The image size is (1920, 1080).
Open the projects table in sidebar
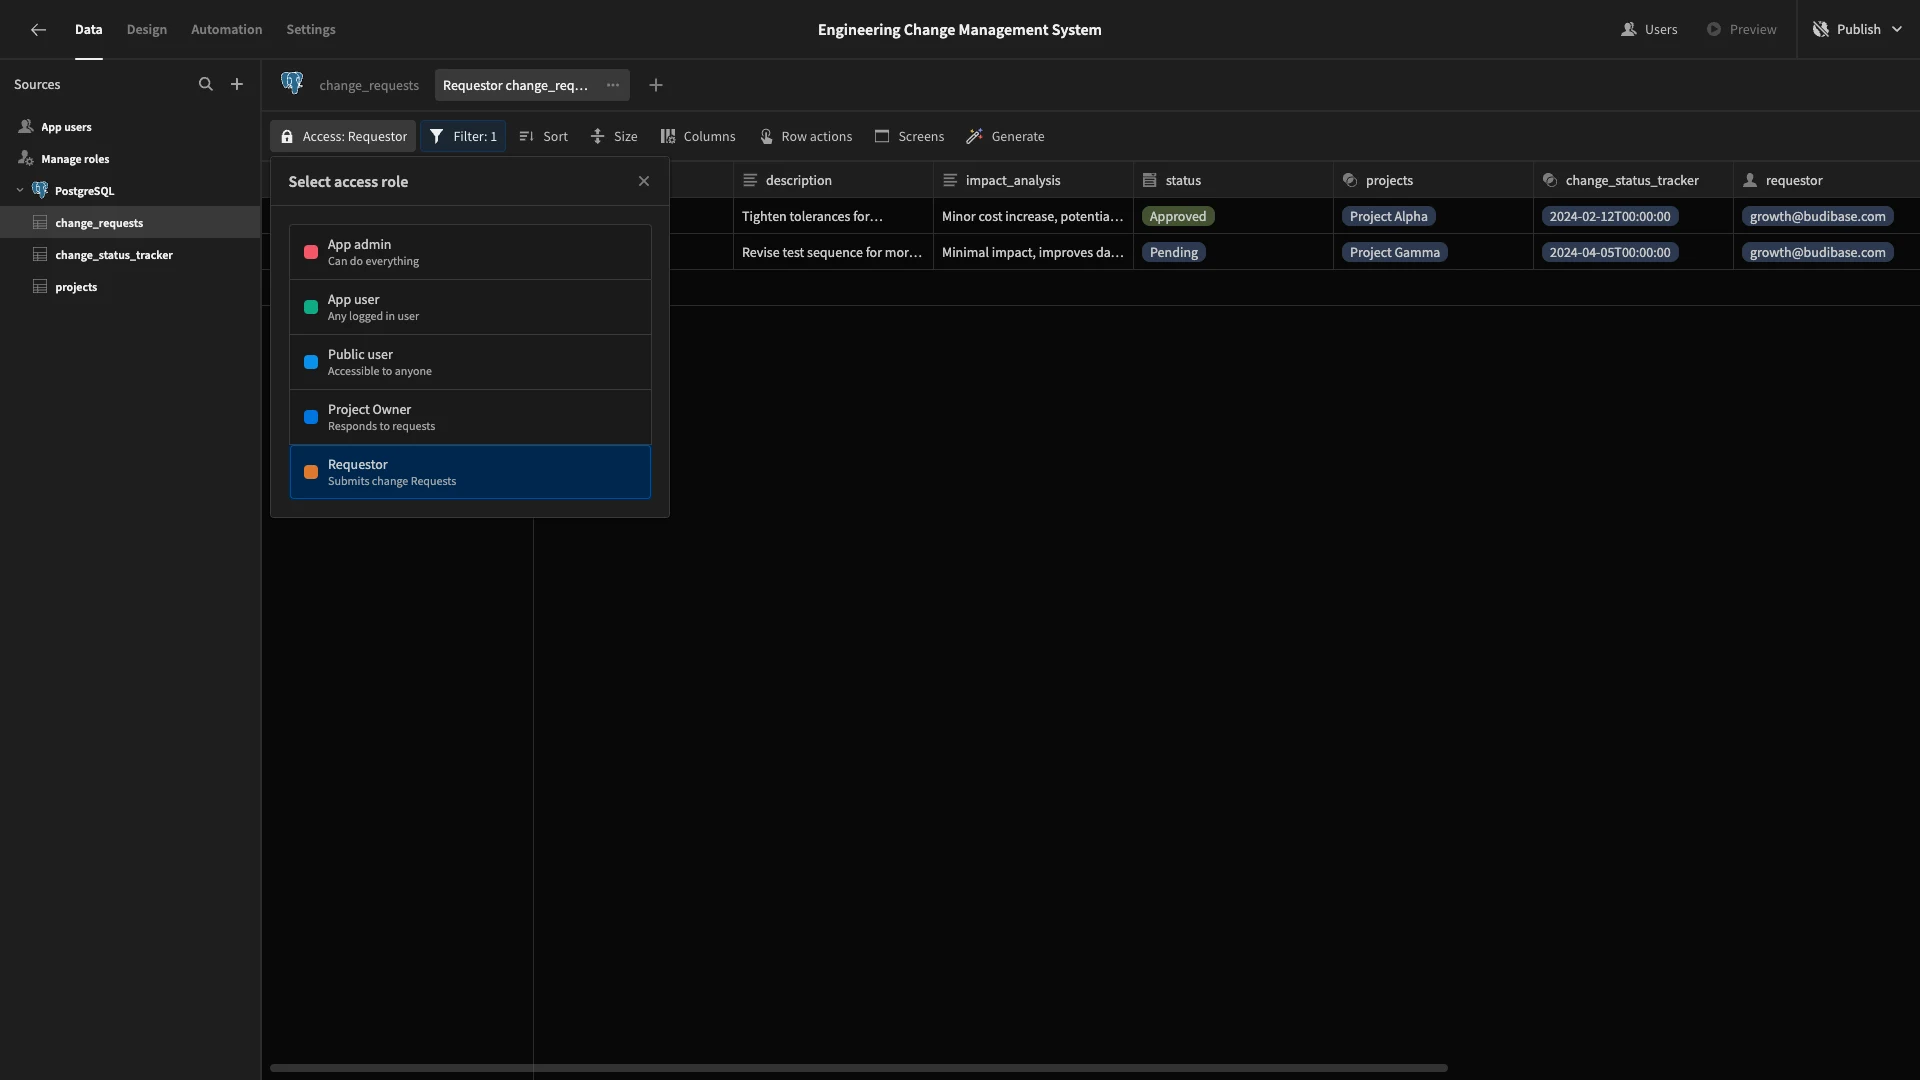(x=130, y=287)
